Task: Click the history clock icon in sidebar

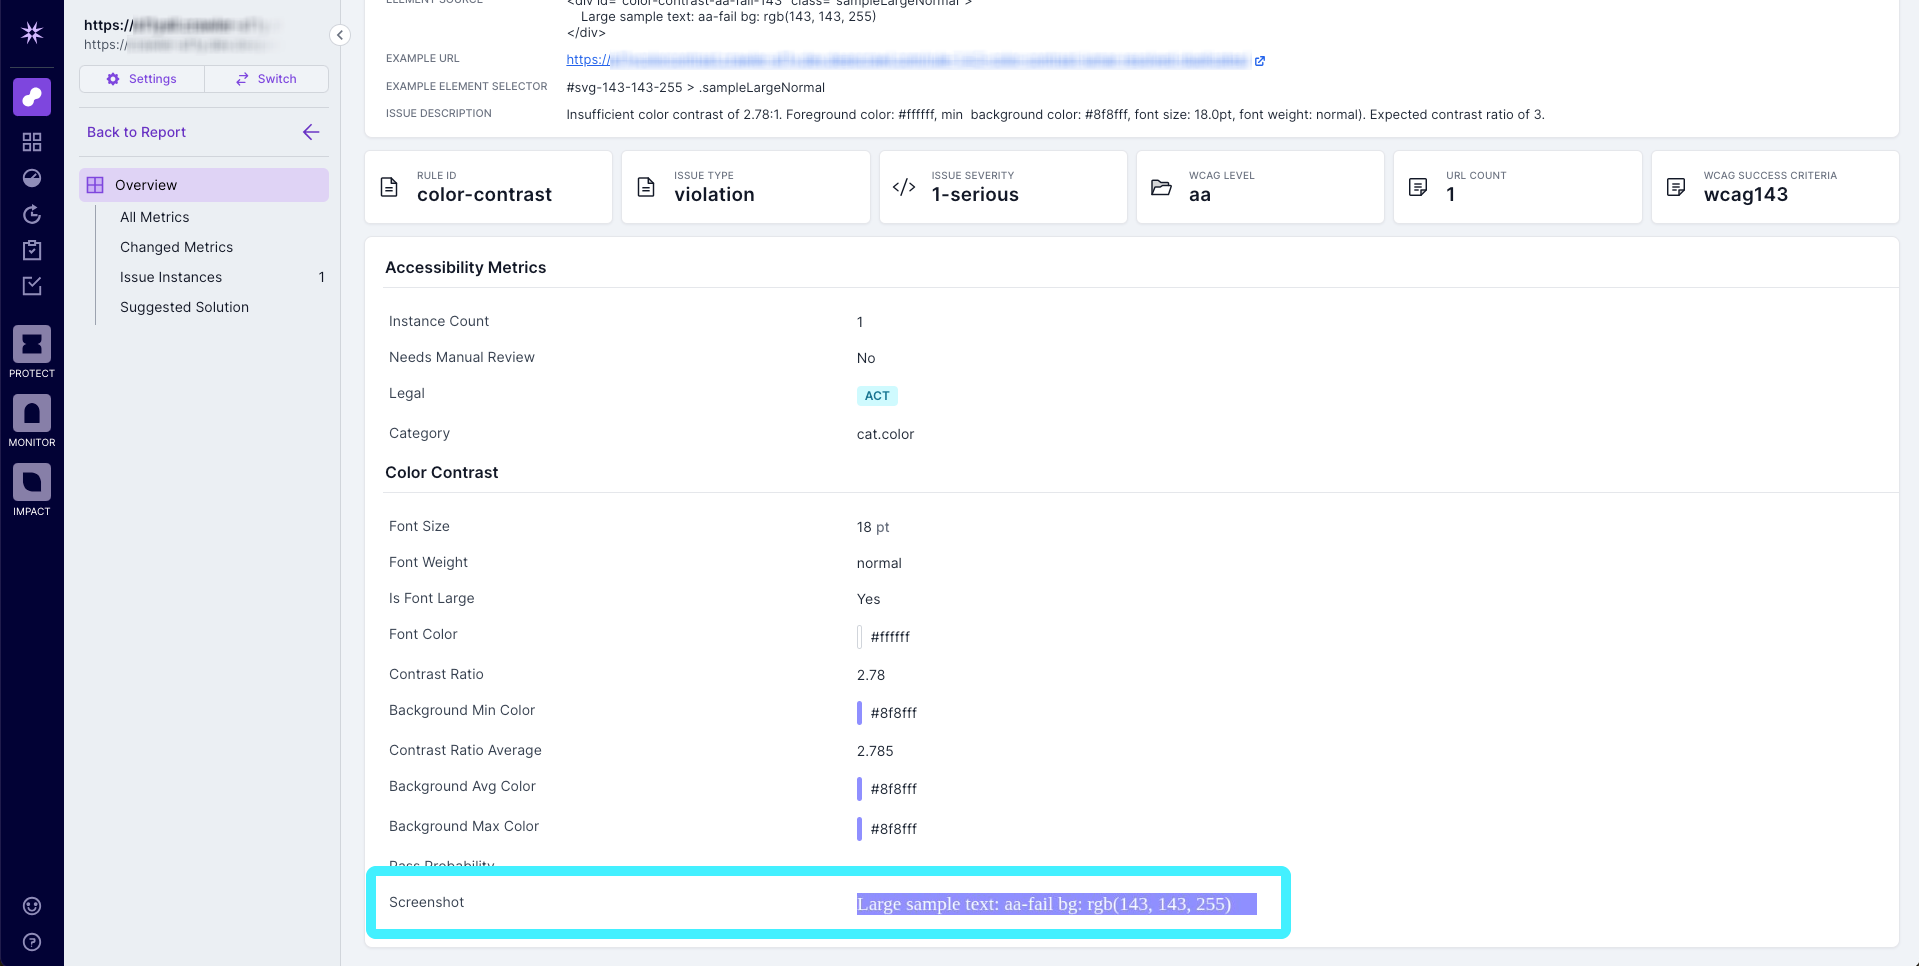Action: tap(32, 214)
